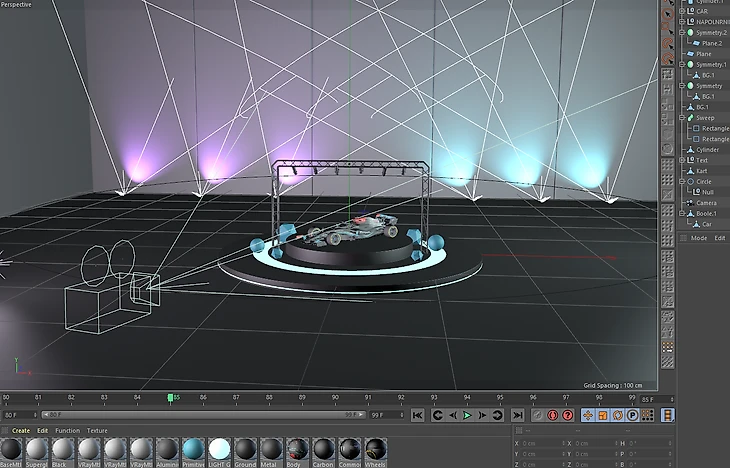The height and width of the screenshot is (468, 730).
Task: Select the LIGHT G material swatch
Action: click(x=219, y=451)
